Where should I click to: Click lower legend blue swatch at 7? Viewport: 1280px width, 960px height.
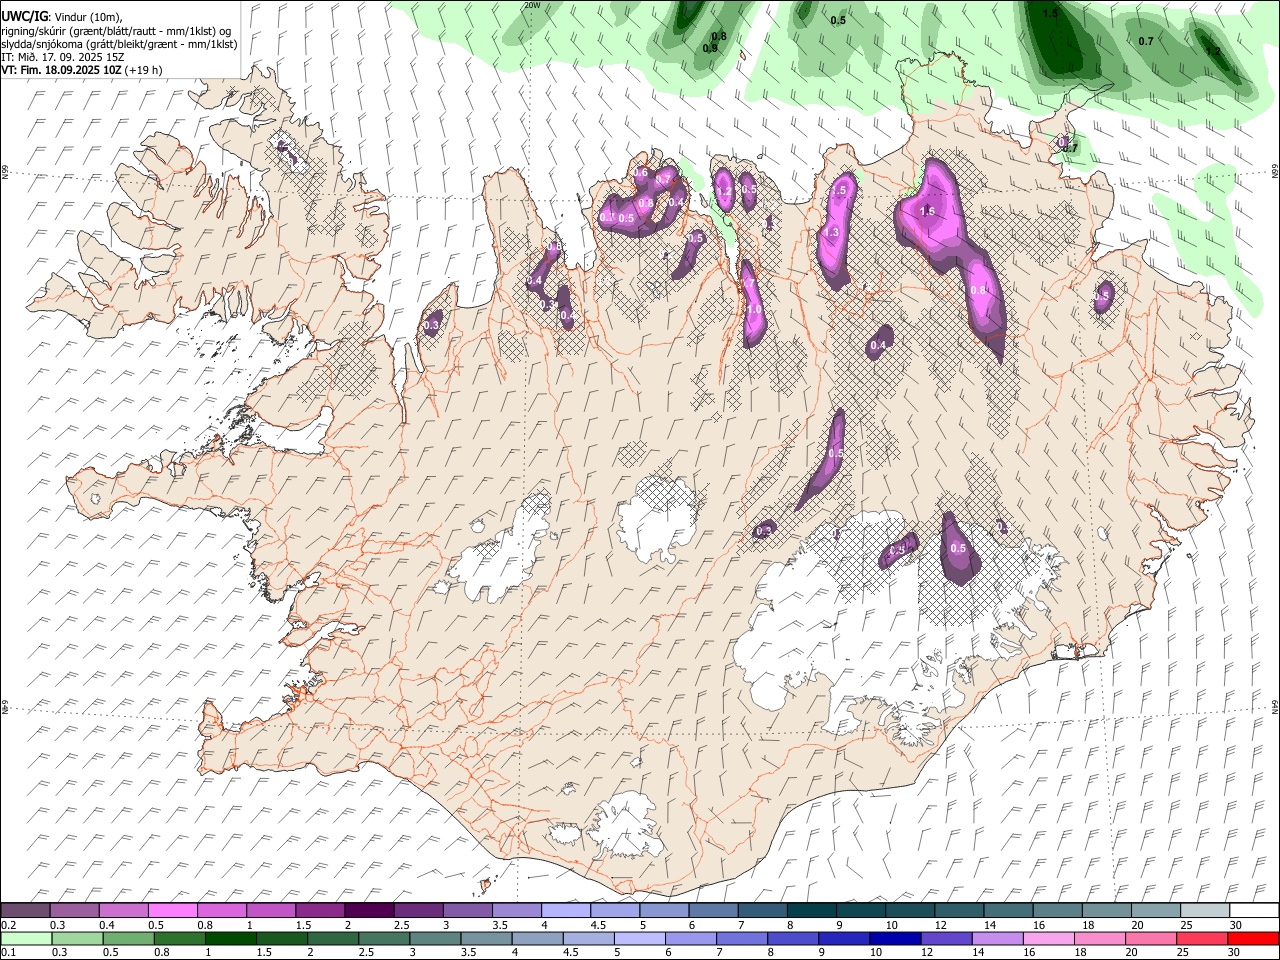click(x=741, y=938)
